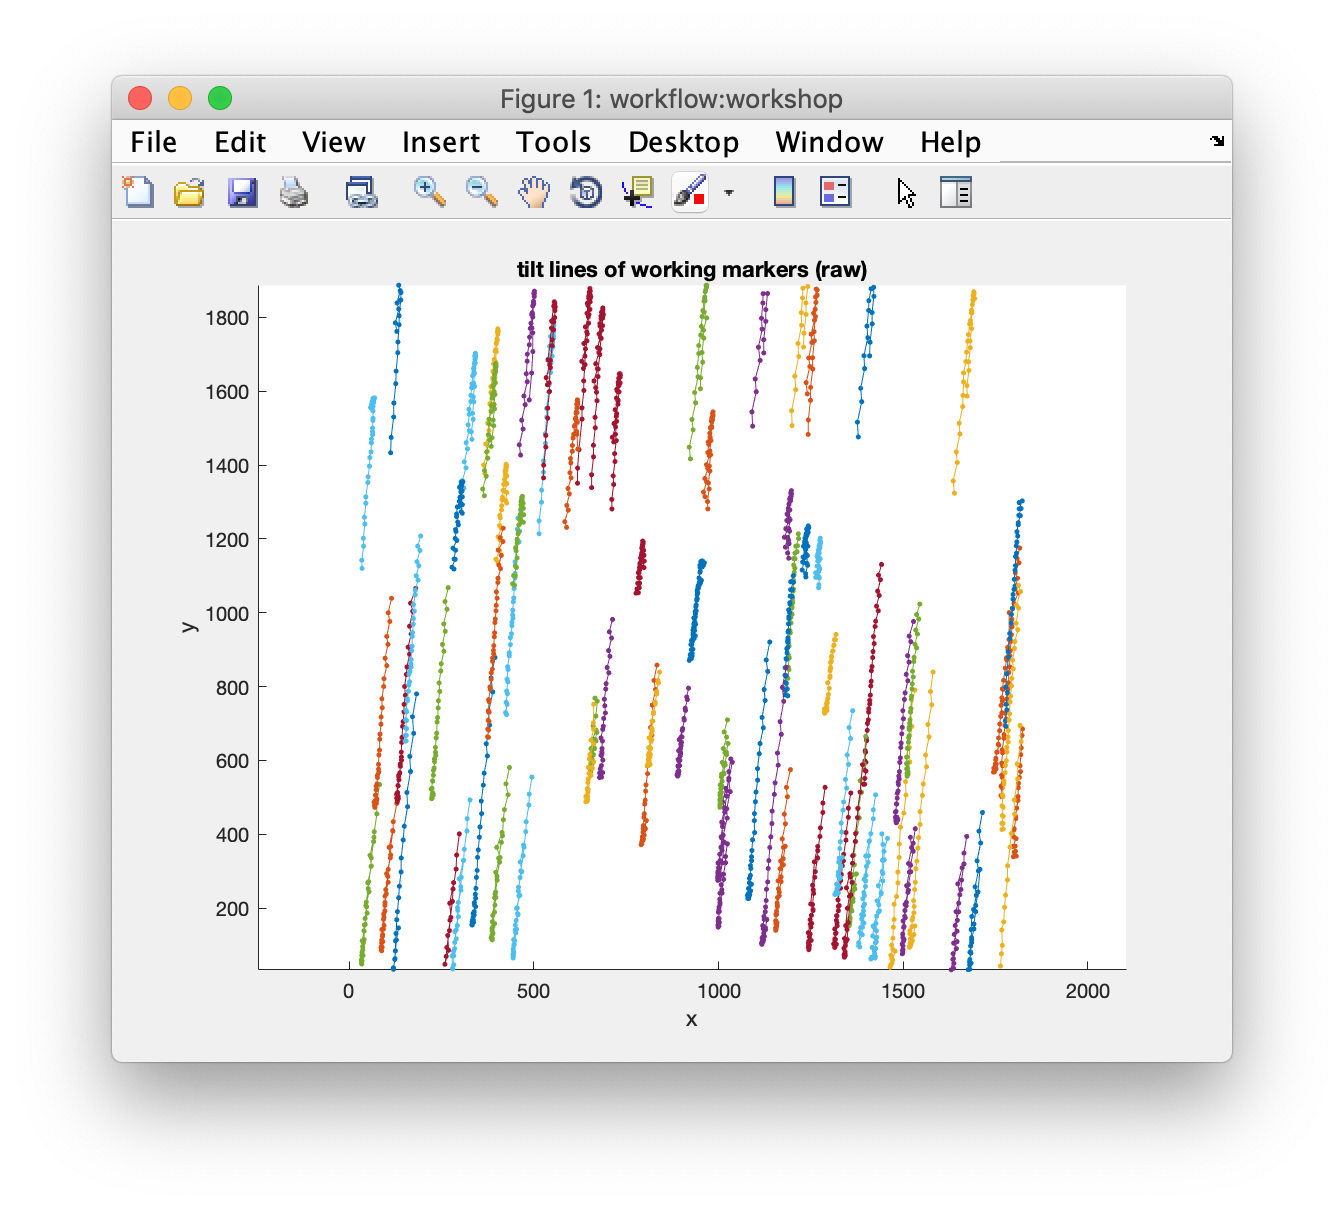Open the Insert menu
This screenshot has width=1344, height=1210.
pyautogui.click(x=441, y=142)
